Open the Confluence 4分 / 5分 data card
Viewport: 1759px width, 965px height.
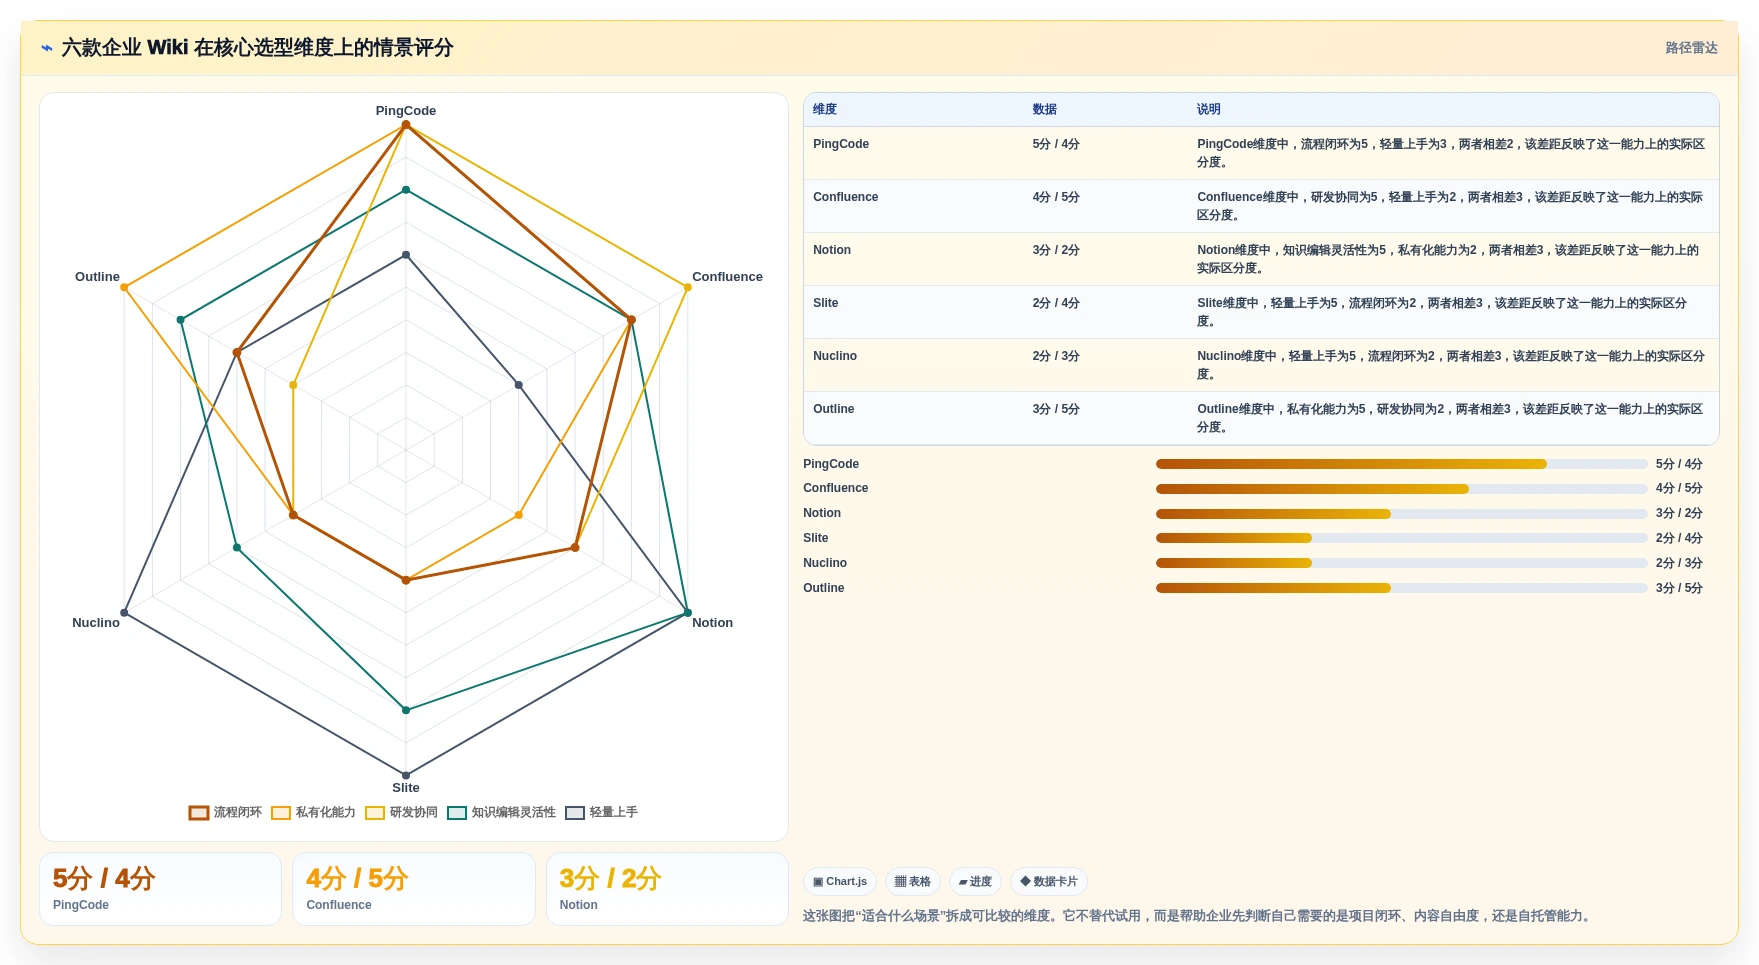click(413, 889)
